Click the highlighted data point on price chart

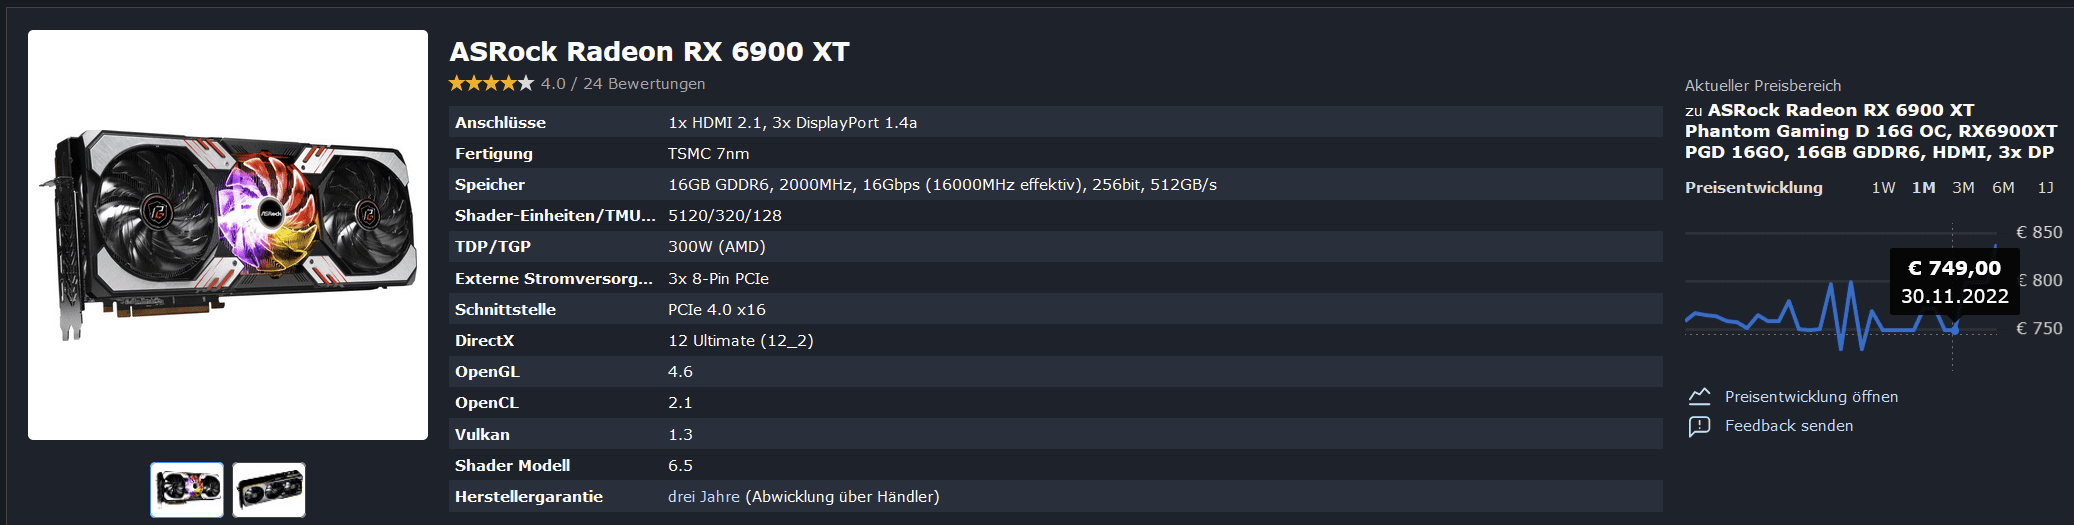click(x=1954, y=329)
